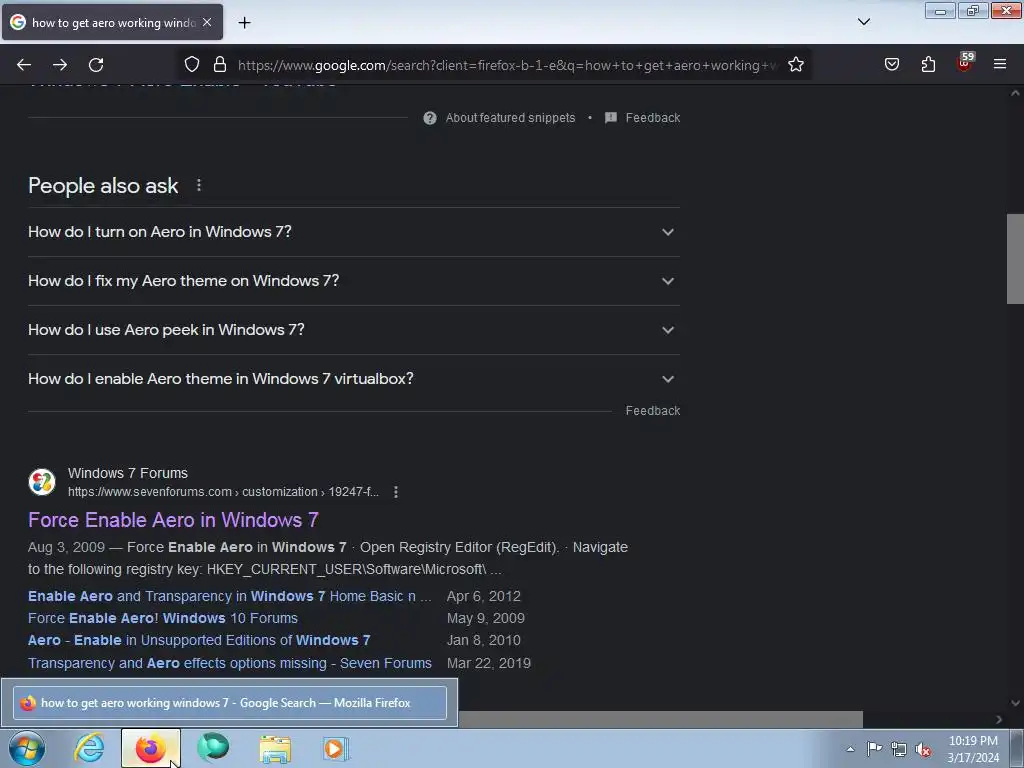Open Action Center flag tray icon

click(x=874, y=749)
